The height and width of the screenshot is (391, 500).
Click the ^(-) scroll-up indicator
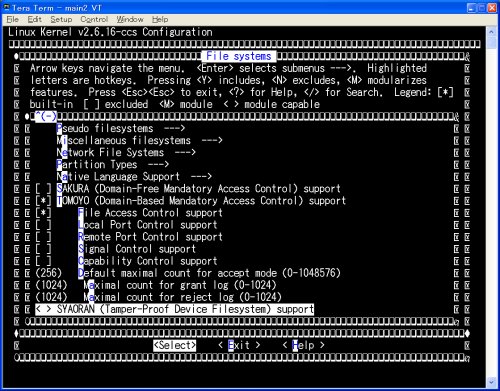46,116
